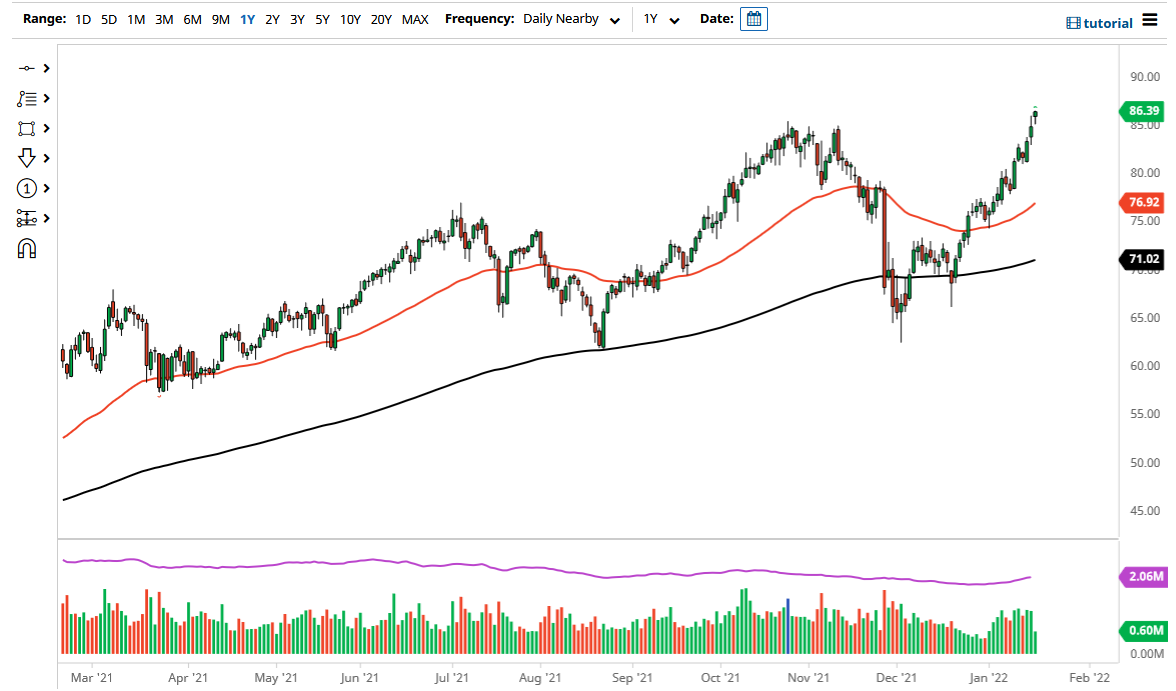Switch to the MAX range
This screenshot has height=691, width=1176.
point(415,18)
